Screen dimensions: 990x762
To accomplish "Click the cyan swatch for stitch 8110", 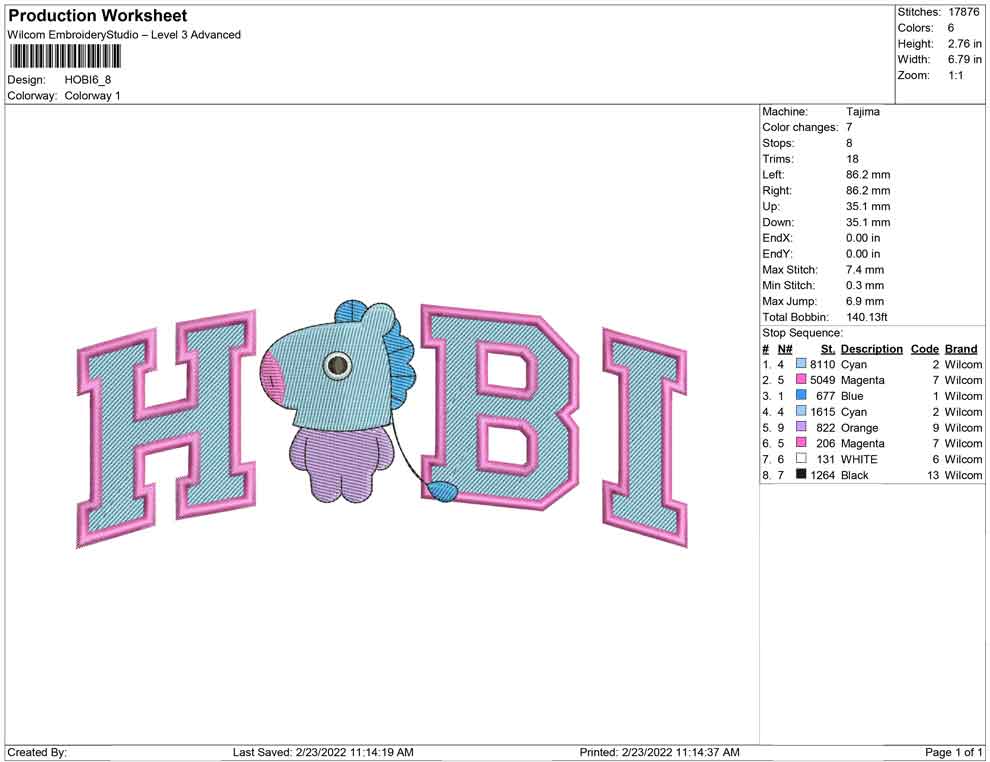I will coord(801,364).
